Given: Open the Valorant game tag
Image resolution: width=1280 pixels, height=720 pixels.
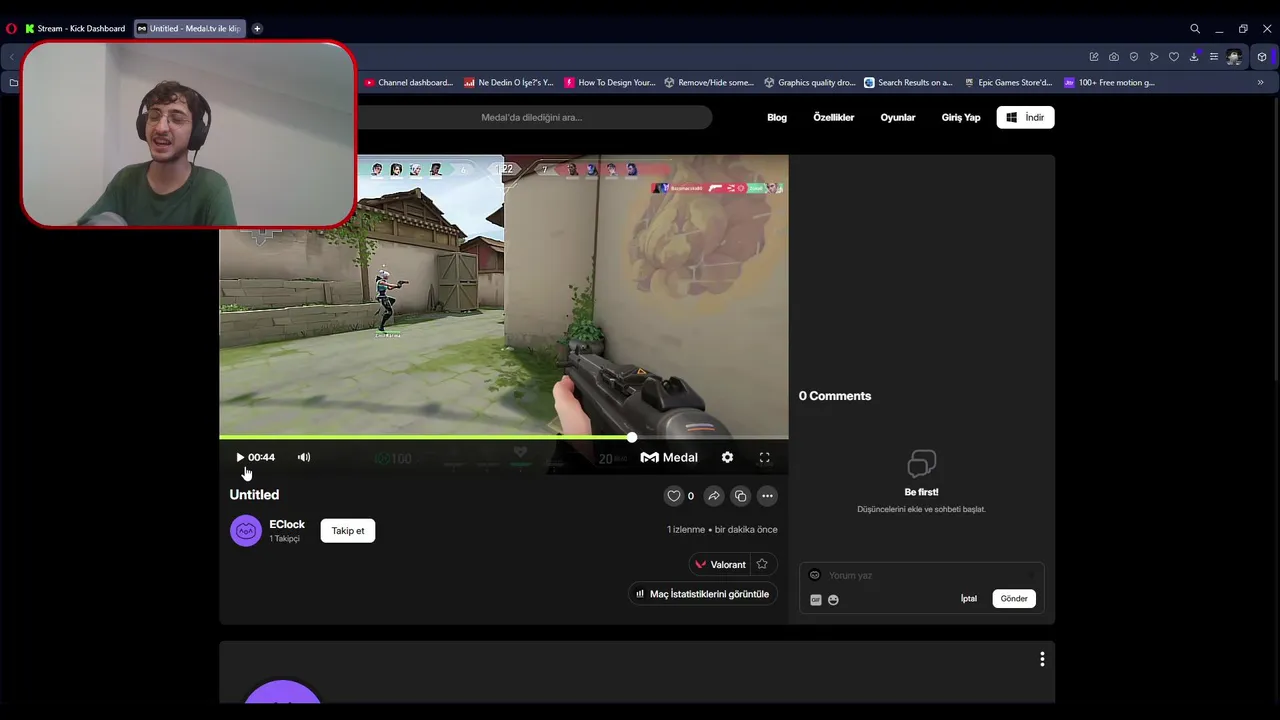Looking at the screenshot, I should pos(720,564).
